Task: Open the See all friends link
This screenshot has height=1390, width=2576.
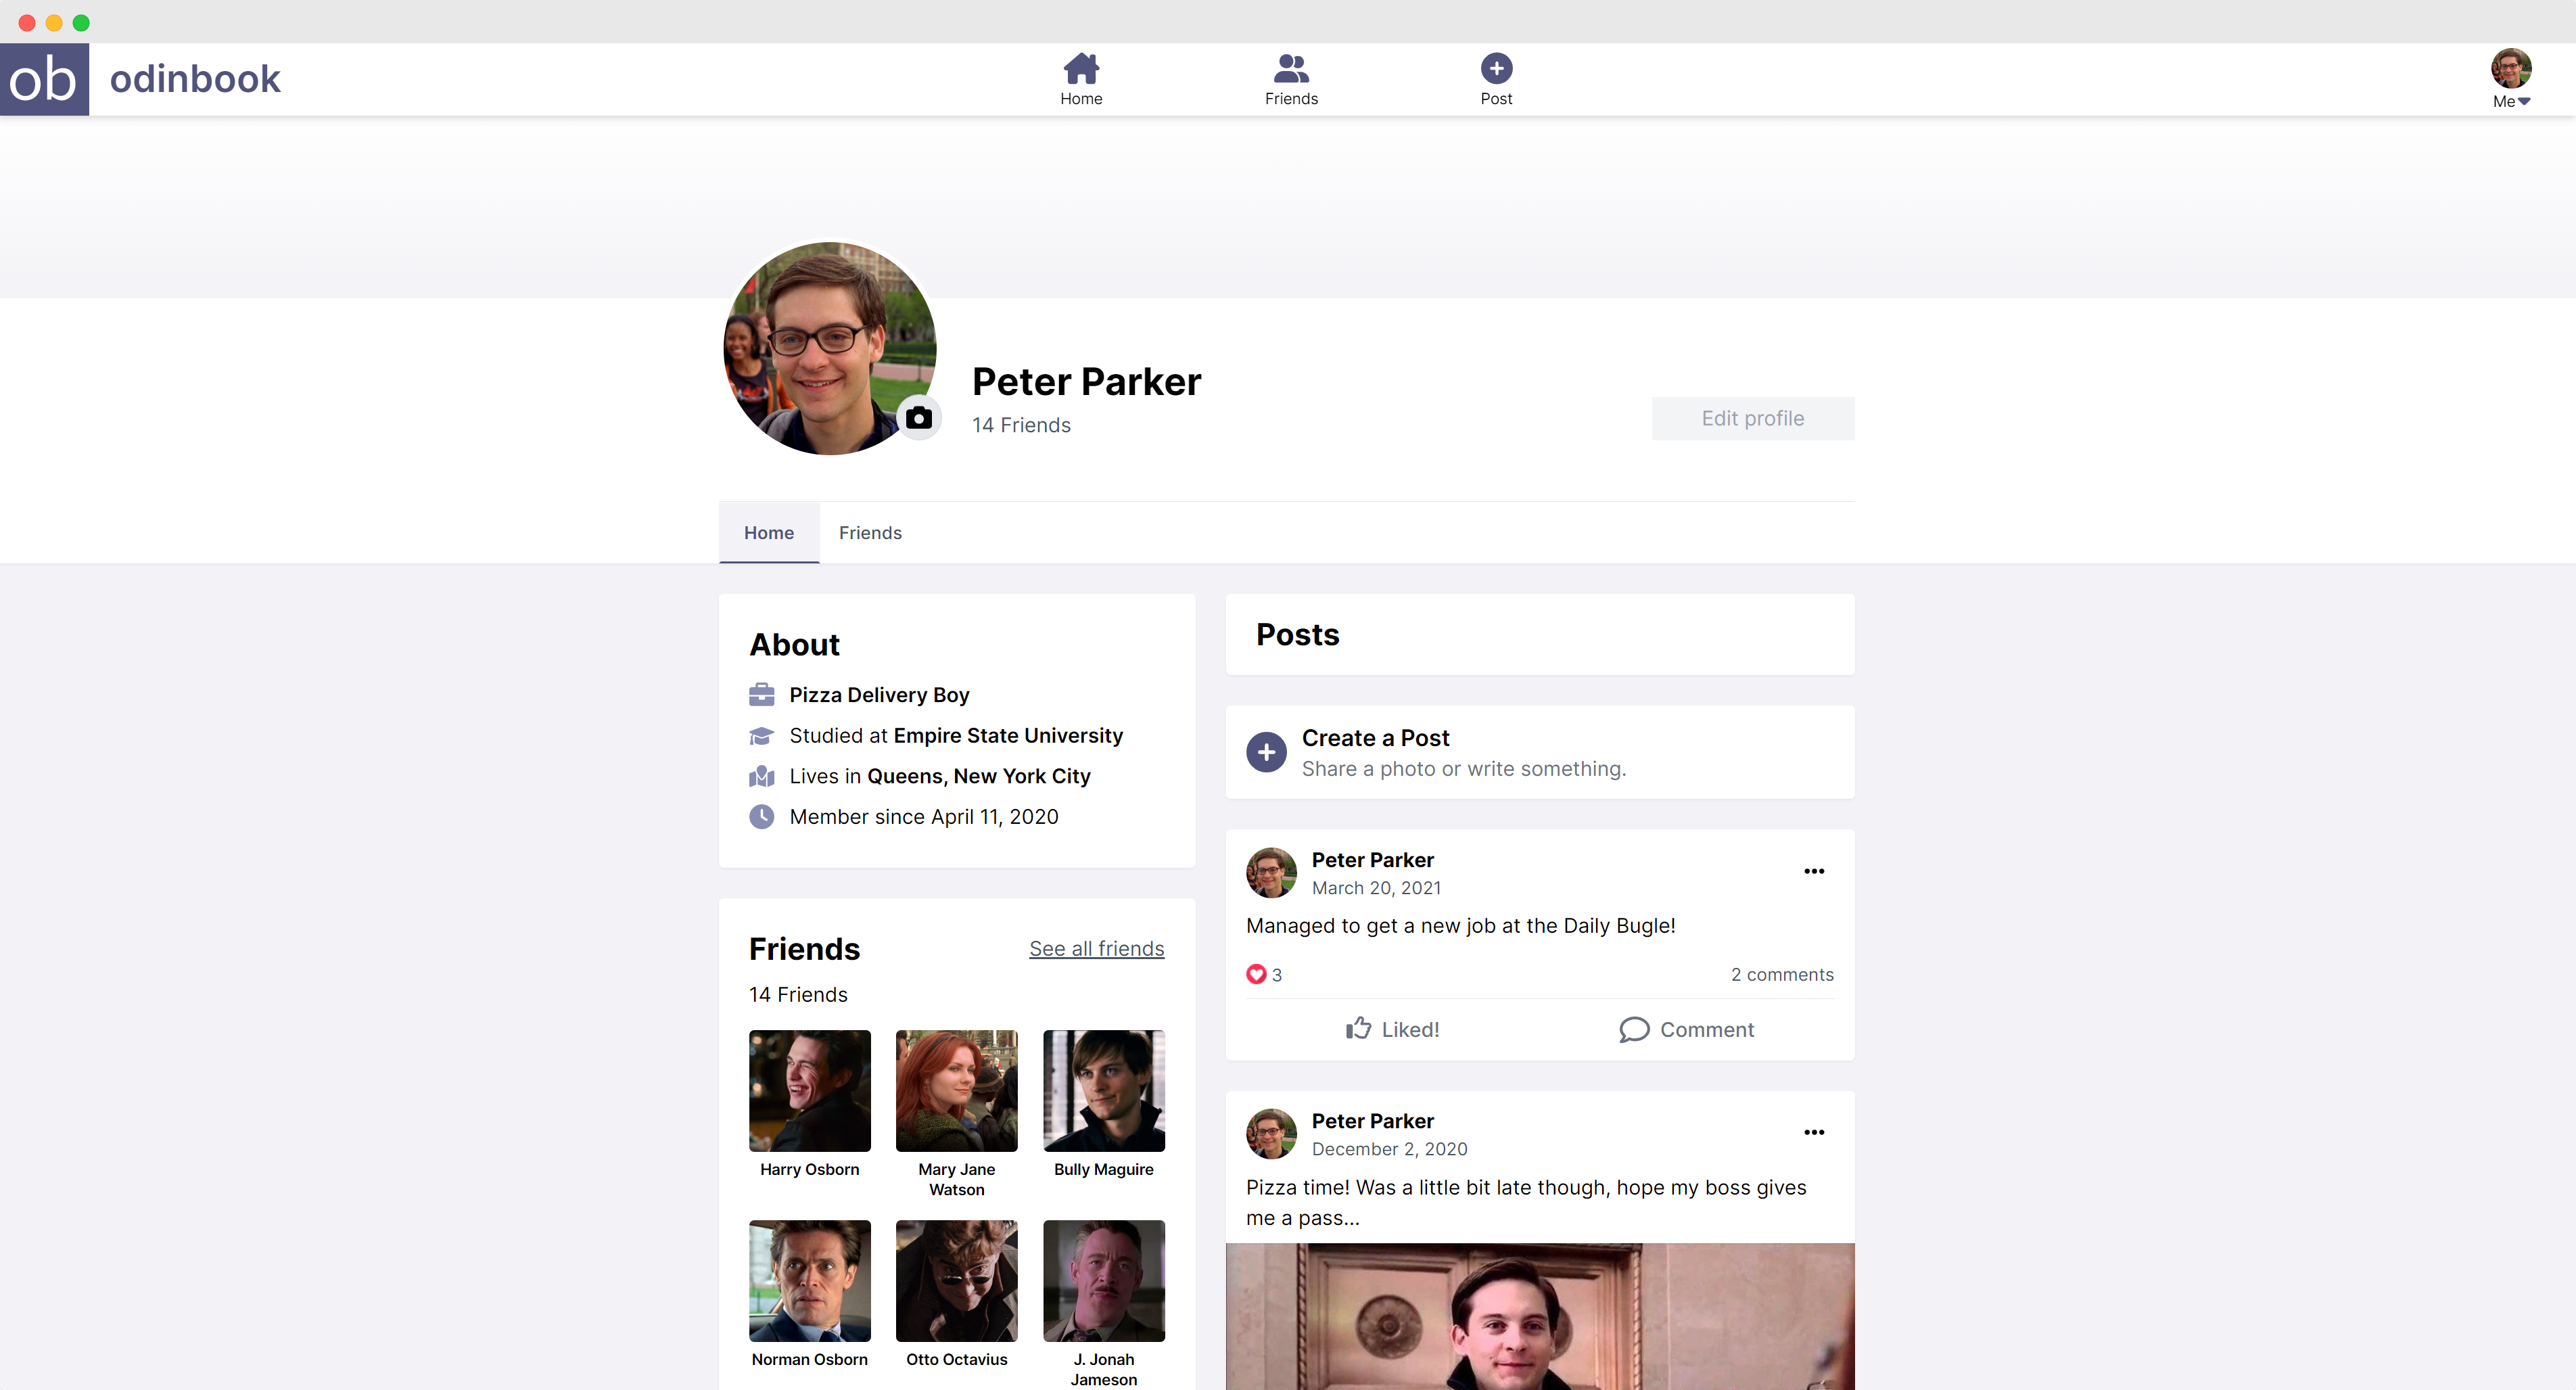Action: coord(1096,948)
